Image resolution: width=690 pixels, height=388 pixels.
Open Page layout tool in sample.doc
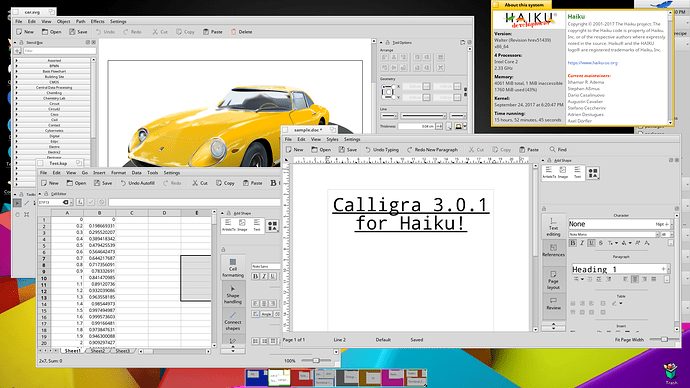[x=553, y=280]
